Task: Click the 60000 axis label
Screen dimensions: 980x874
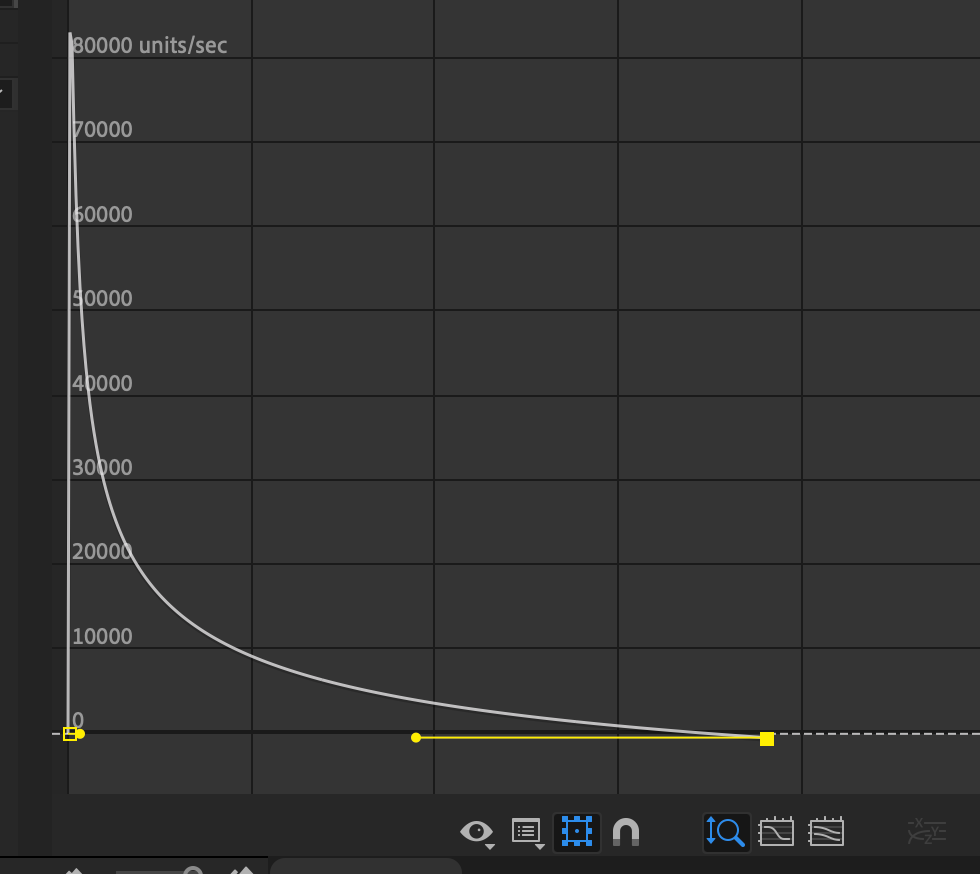Action: point(102,214)
